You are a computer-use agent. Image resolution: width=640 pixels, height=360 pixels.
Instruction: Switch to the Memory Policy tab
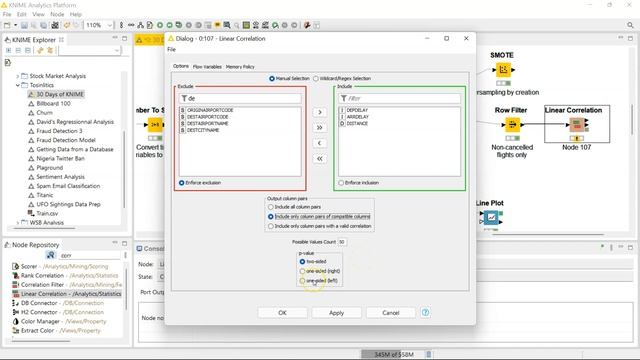(240, 67)
